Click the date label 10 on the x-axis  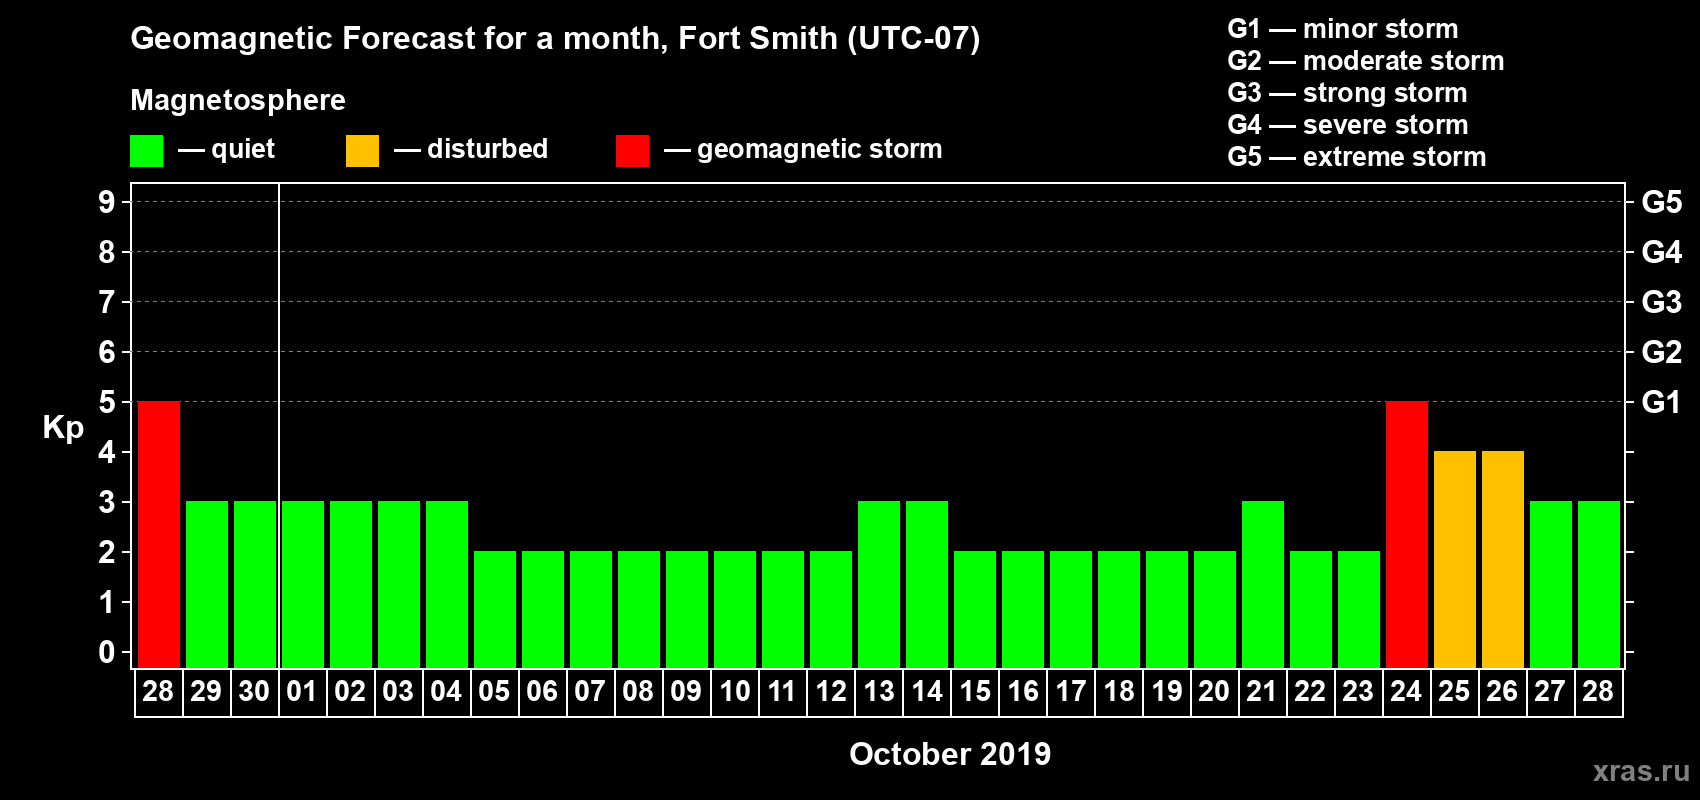pyautogui.click(x=734, y=691)
